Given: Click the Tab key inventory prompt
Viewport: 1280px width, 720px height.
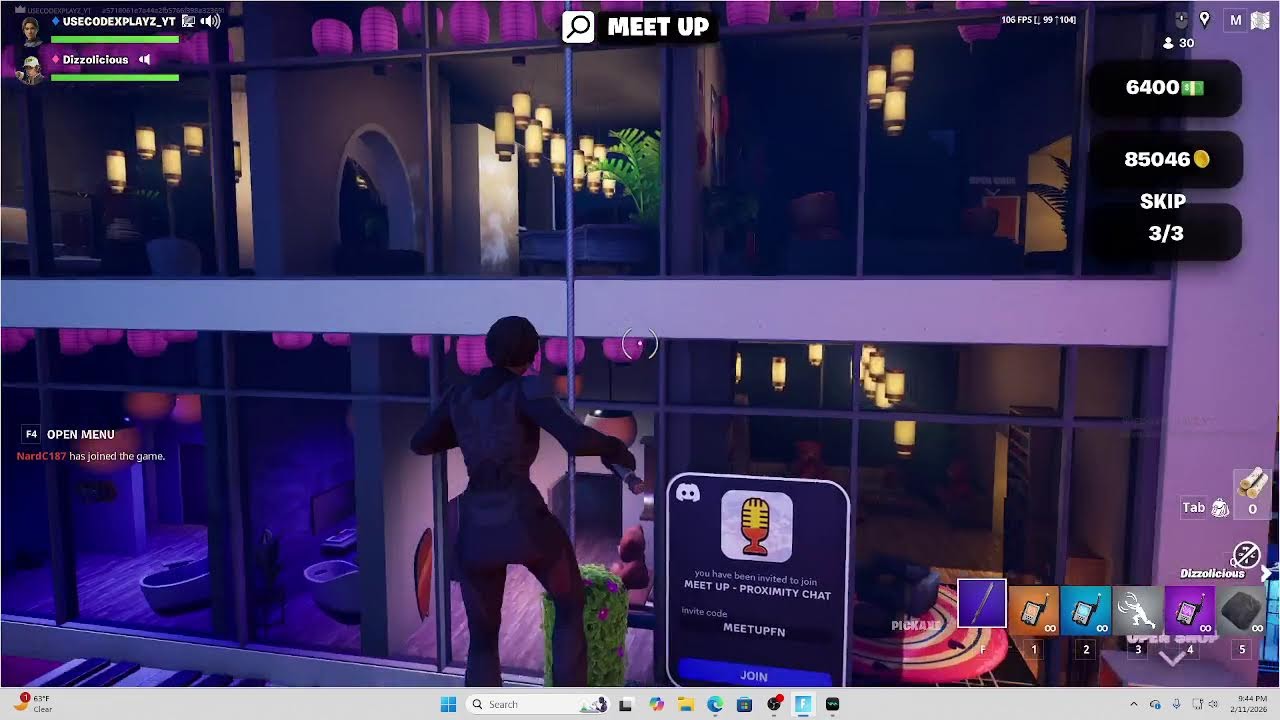Looking at the screenshot, I should 1194,508.
